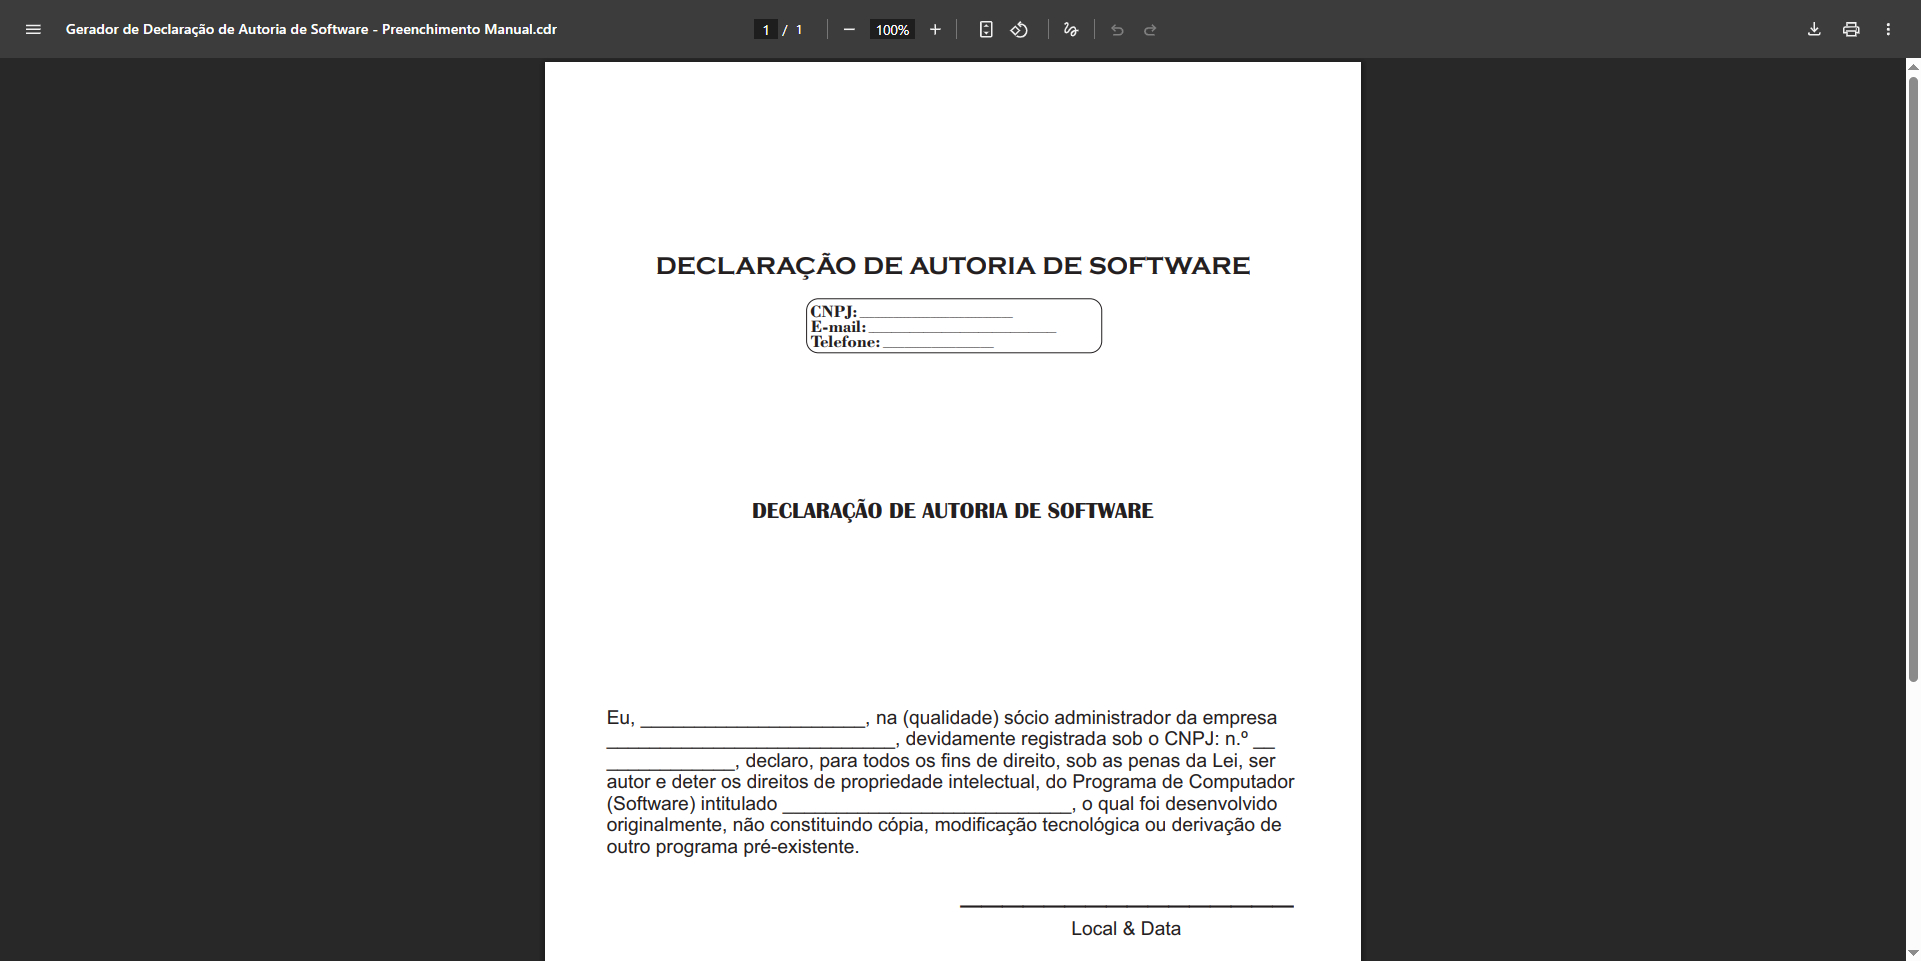The image size is (1921, 961).
Task: Zoom out using the minus icon
Action: (849, 29)
